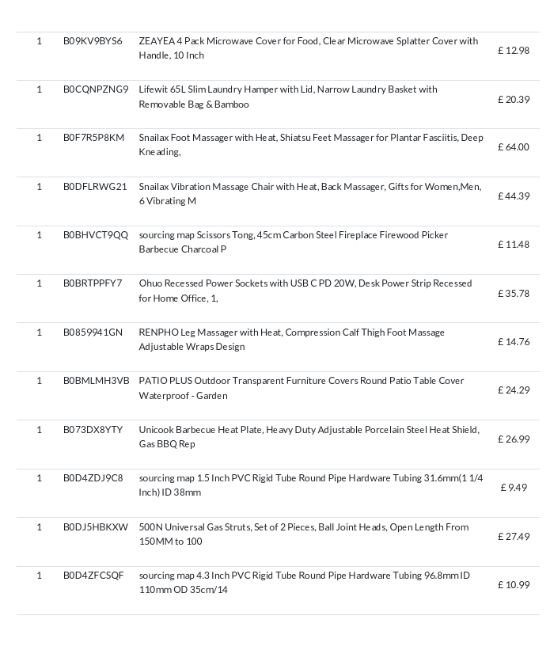550x650 pixels.
Task: Click ASIN code B0CQNPZNG9
Action: click(96, 89)
